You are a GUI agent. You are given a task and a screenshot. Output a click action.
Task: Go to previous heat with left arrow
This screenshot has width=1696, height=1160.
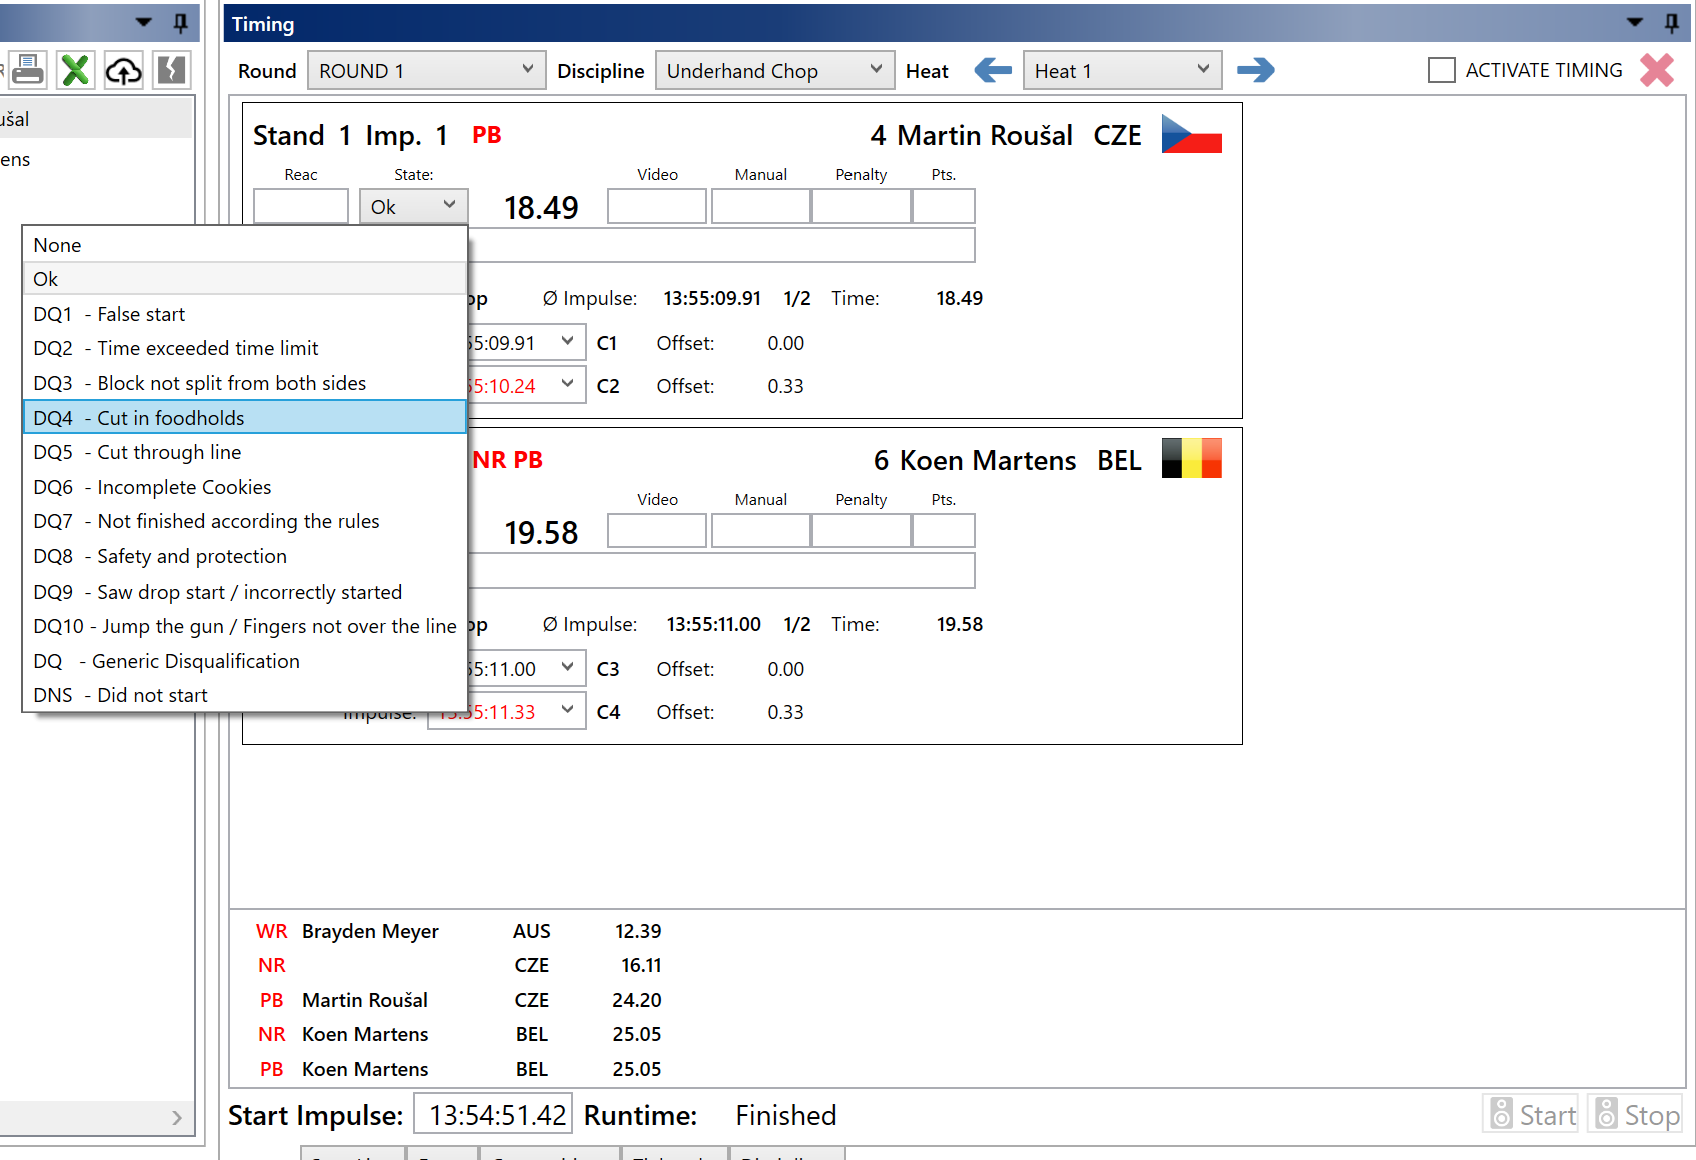pos(992,70)
